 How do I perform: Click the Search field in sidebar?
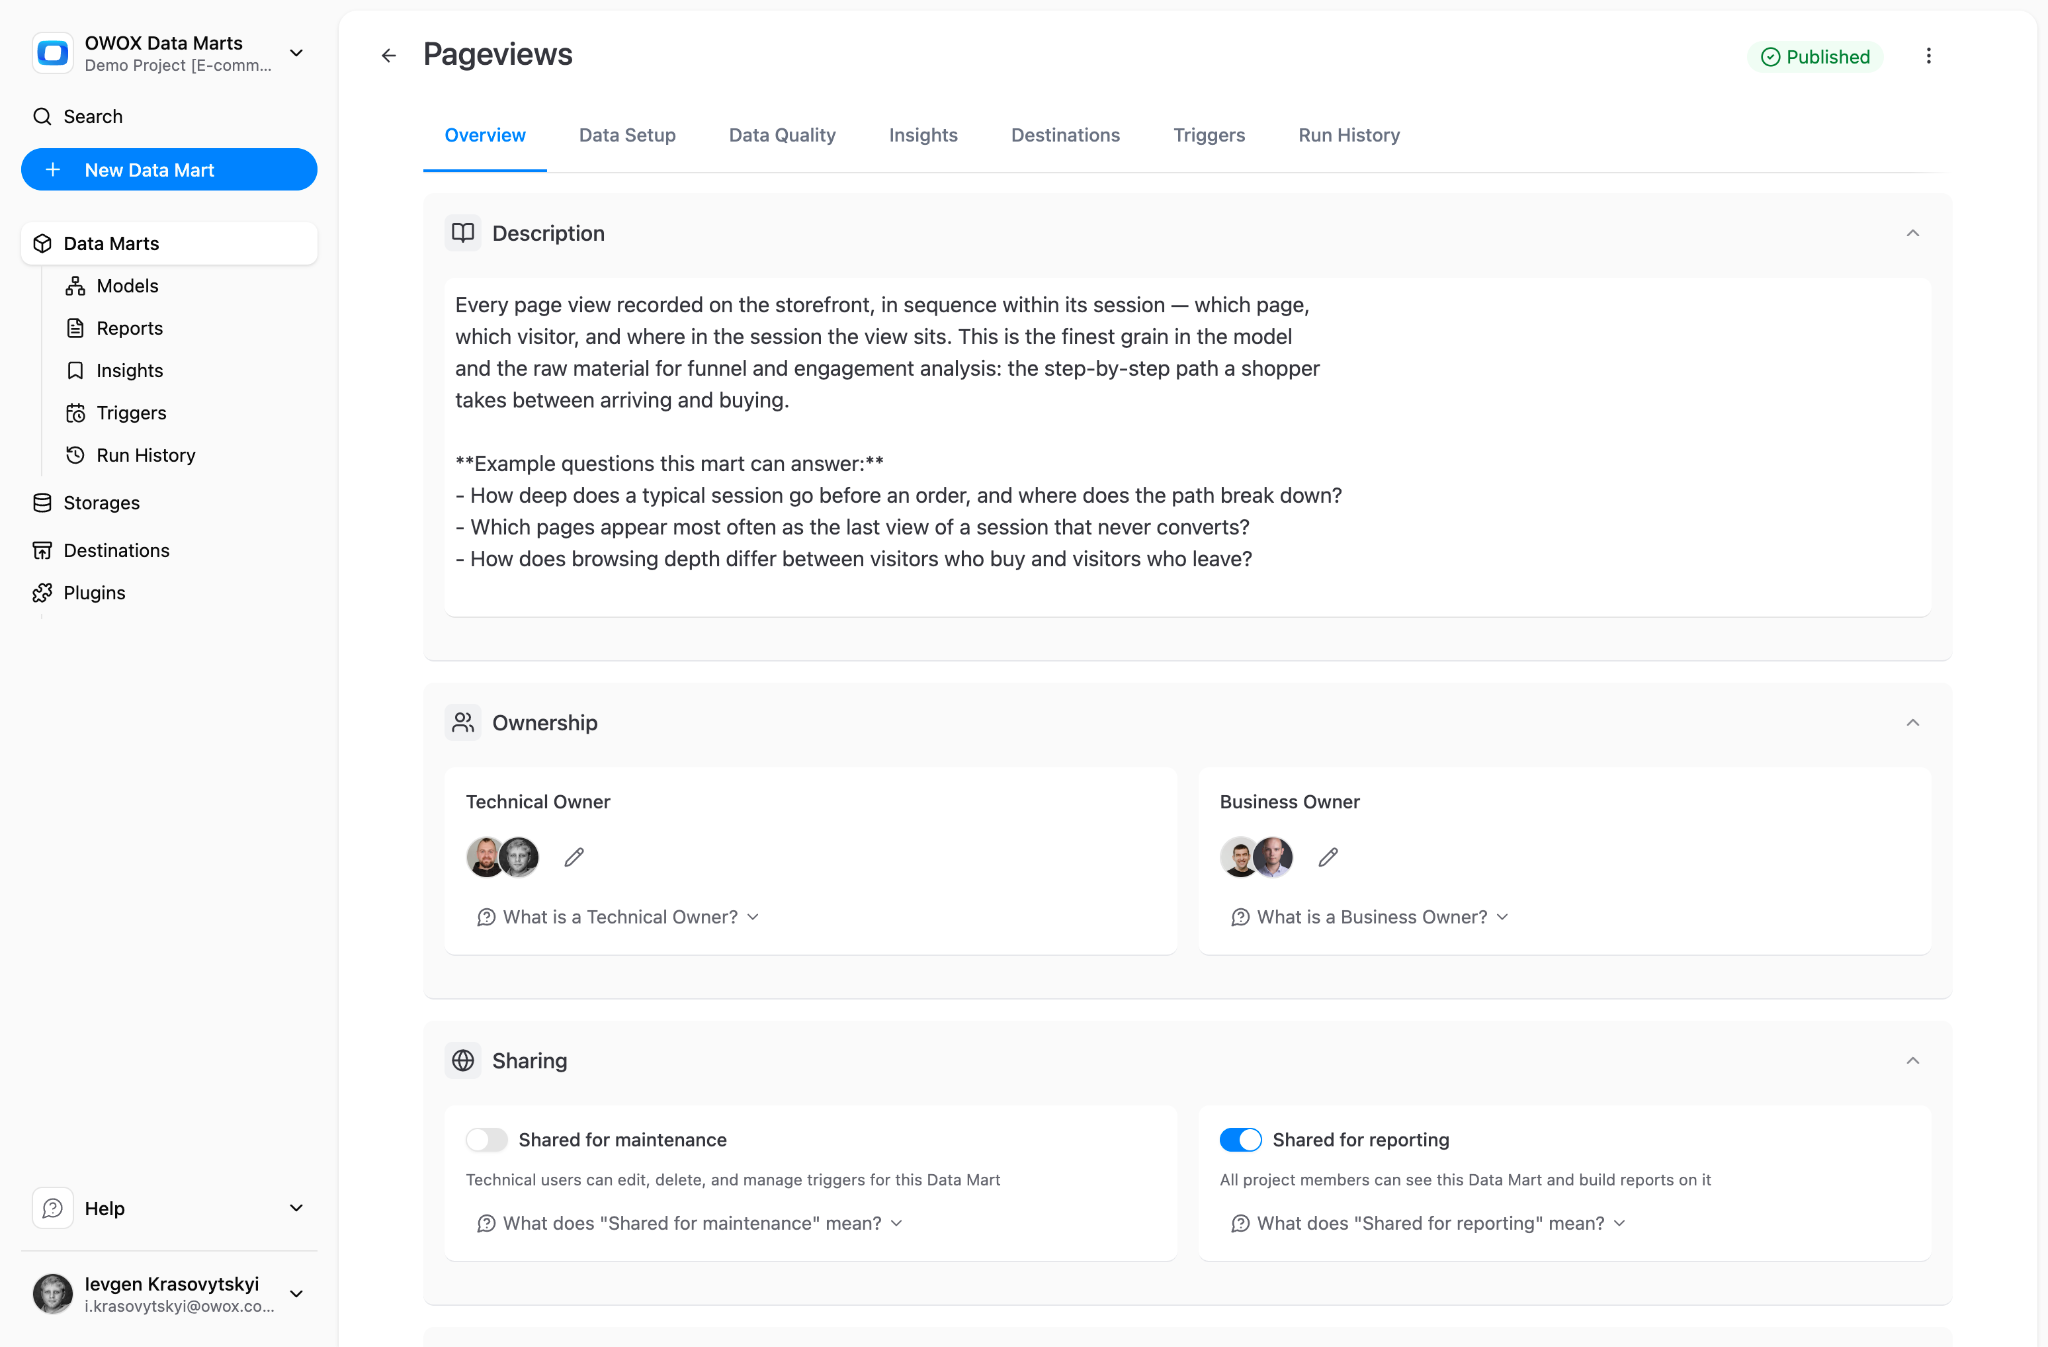(x=169, y=116)
